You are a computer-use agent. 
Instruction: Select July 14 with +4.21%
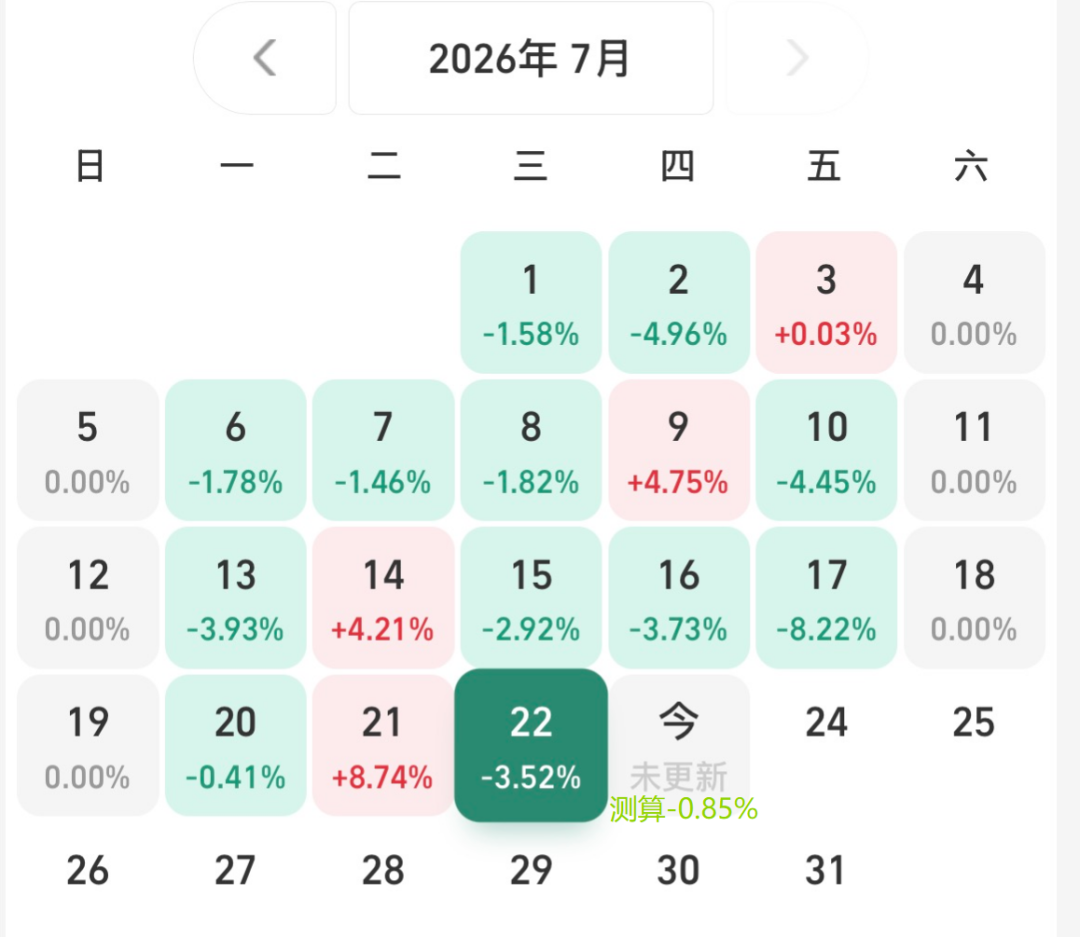click(384, 598)
